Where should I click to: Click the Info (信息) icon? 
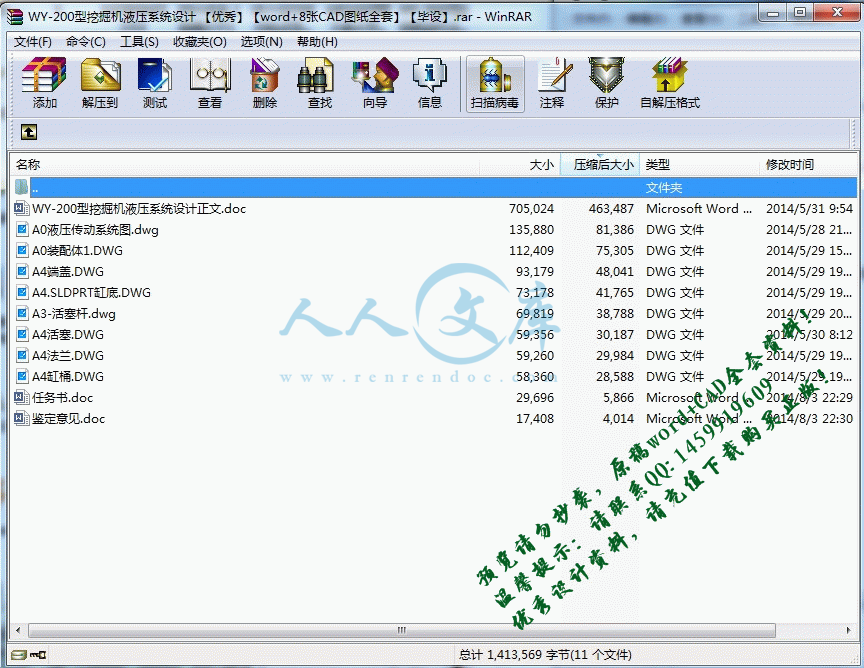coord(430,75)
